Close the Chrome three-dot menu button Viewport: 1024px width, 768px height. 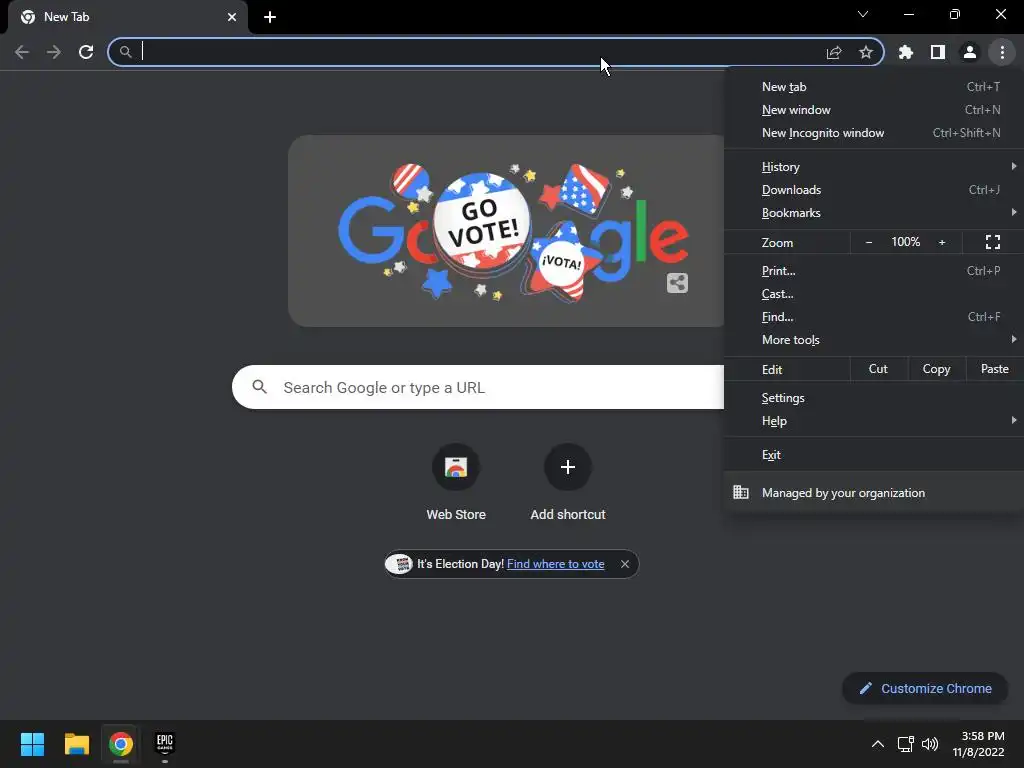pos(1002,52)
